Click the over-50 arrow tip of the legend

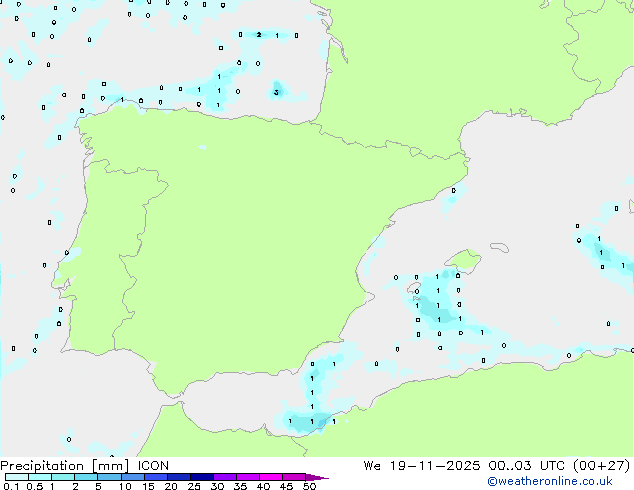click(317, 477)
